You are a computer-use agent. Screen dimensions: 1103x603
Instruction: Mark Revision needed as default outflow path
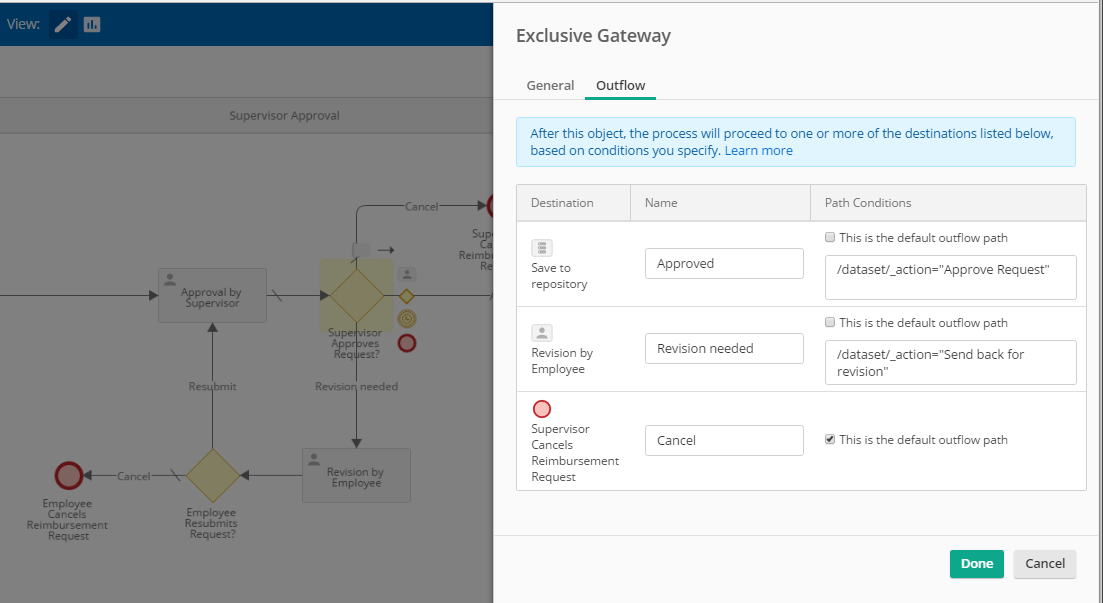coord(830,323)
